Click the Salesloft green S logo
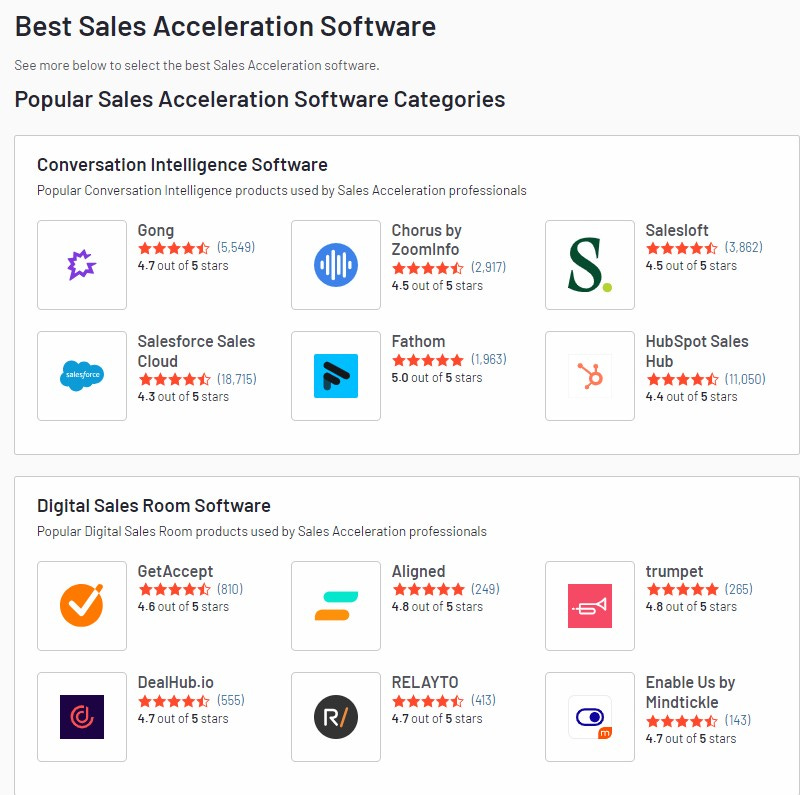This screenshot has height=795, width=800. [x=590, y=265]
